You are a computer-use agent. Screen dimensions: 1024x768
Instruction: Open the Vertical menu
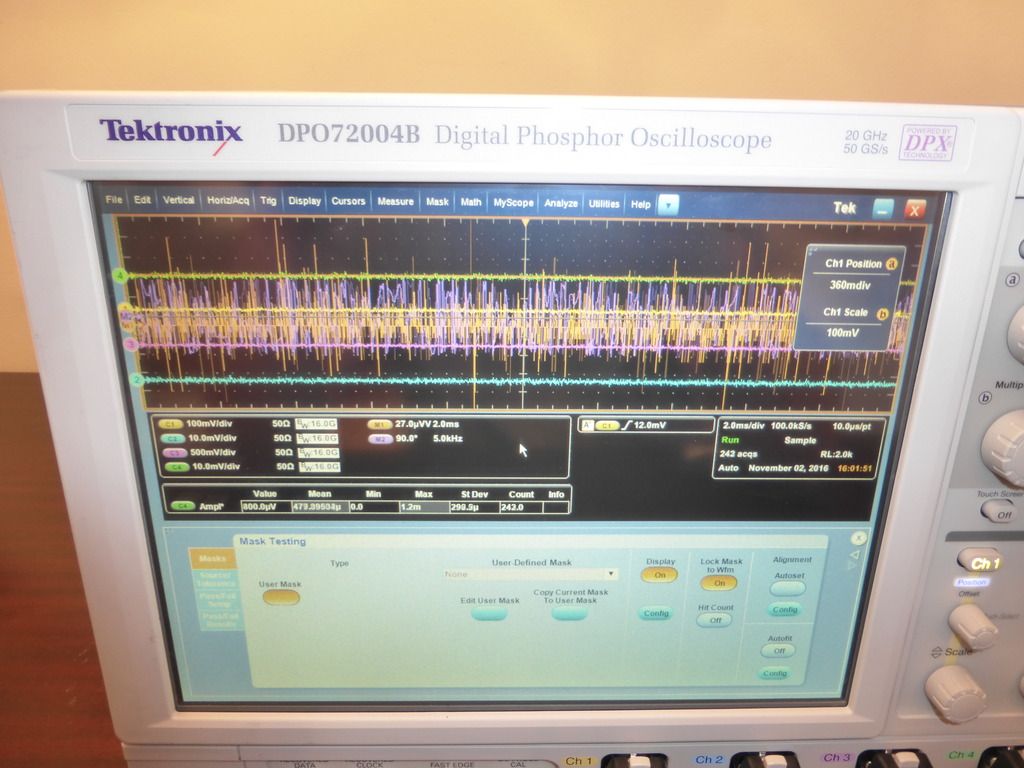point(178,200)
